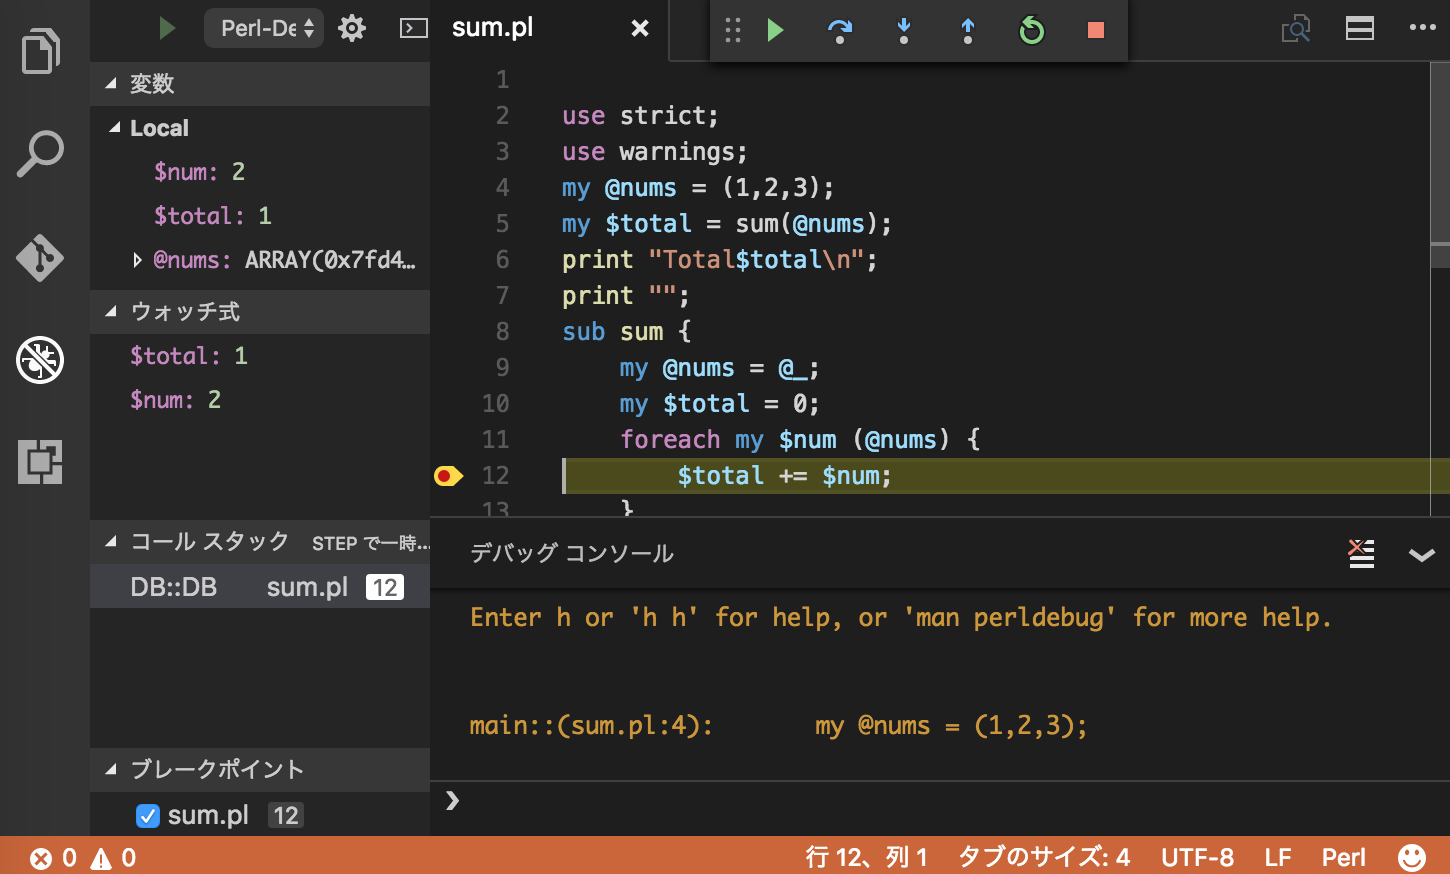
Task: Open the Search view in activity bar
Action: tap(40, 154)
